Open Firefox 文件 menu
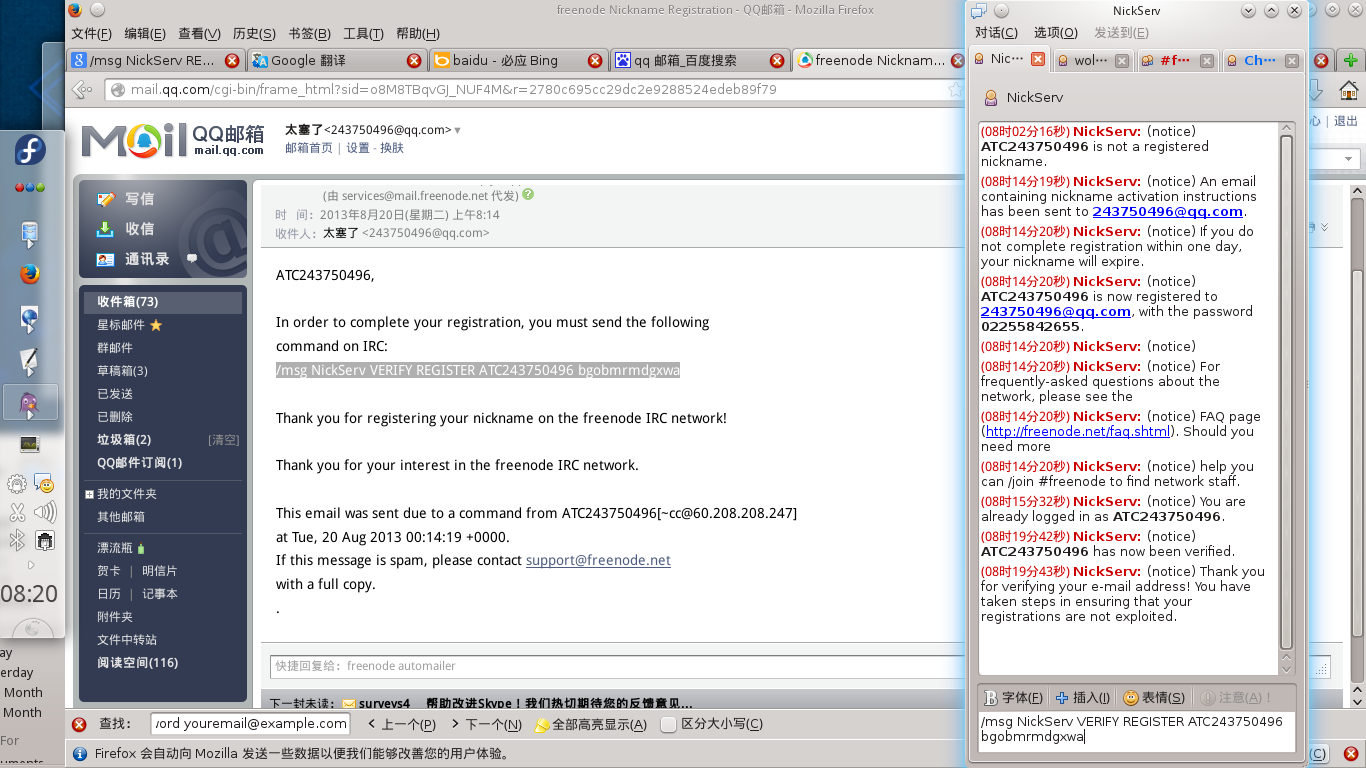 [x=91, y=34]
